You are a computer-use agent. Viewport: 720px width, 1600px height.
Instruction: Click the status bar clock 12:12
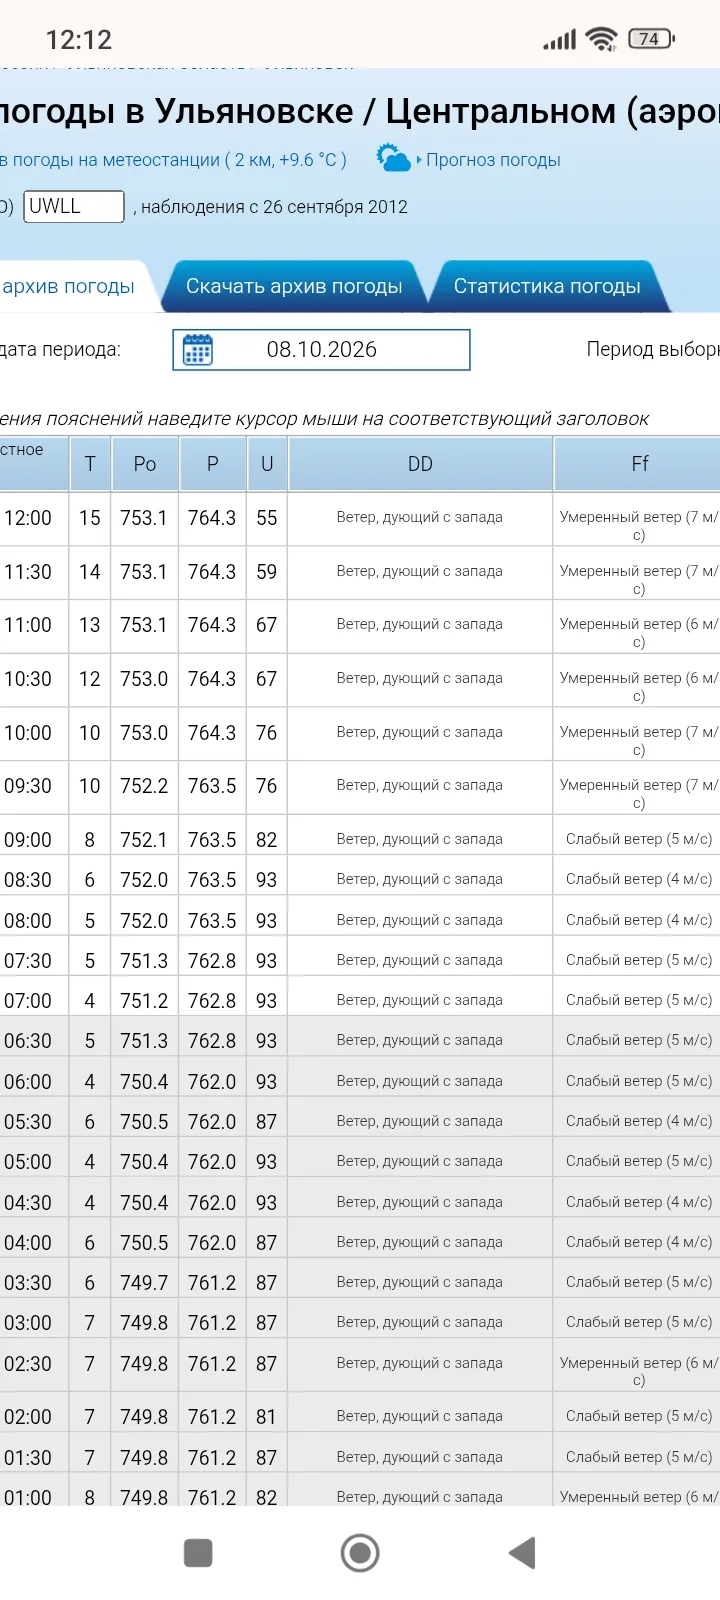[x=79, y=40]
